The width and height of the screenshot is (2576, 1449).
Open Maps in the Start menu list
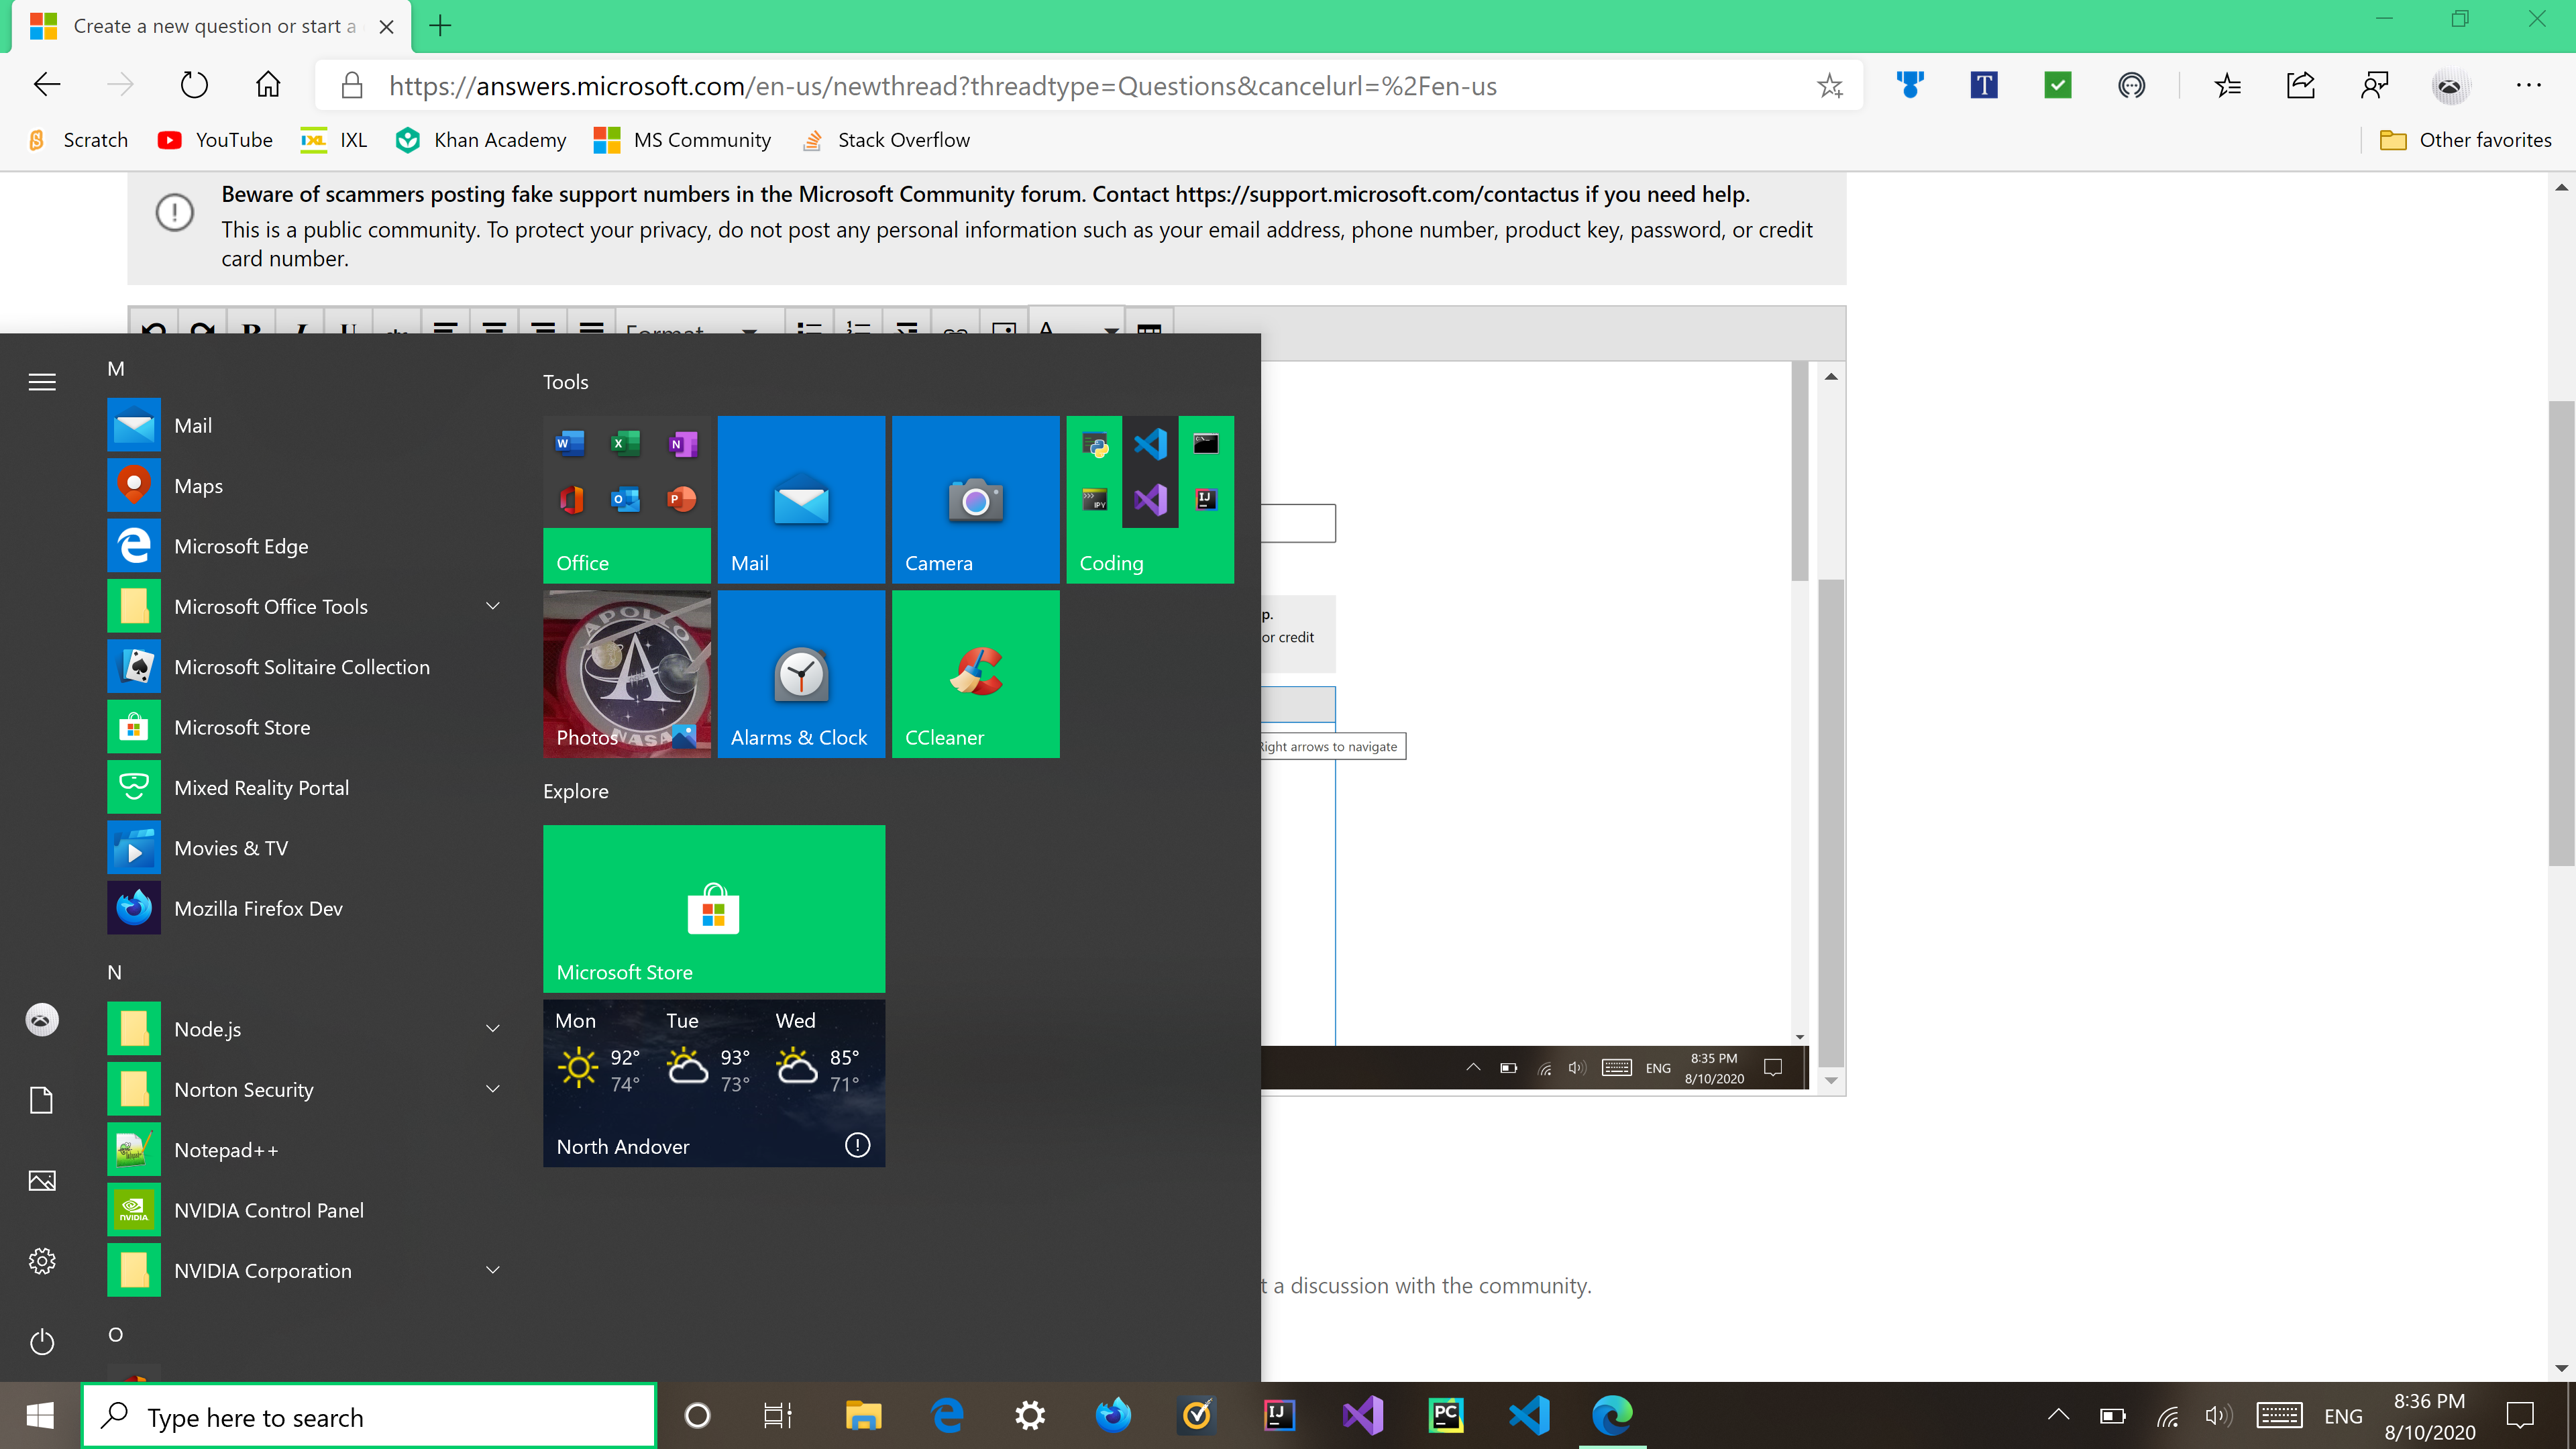click(305, 486)
